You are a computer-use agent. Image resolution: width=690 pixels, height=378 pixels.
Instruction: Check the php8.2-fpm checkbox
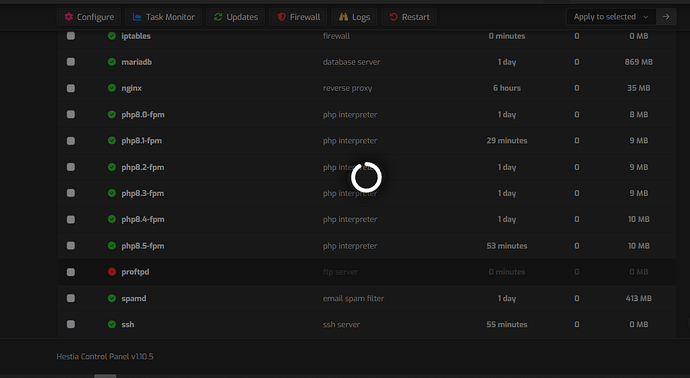70,167
